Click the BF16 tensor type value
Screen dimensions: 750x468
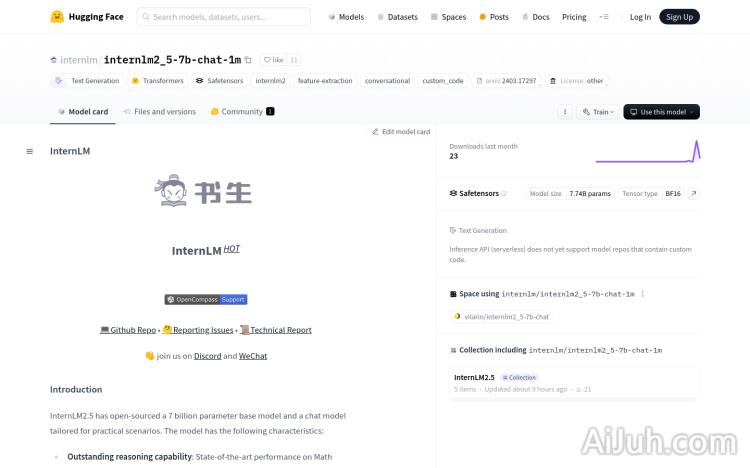(673, 194)
